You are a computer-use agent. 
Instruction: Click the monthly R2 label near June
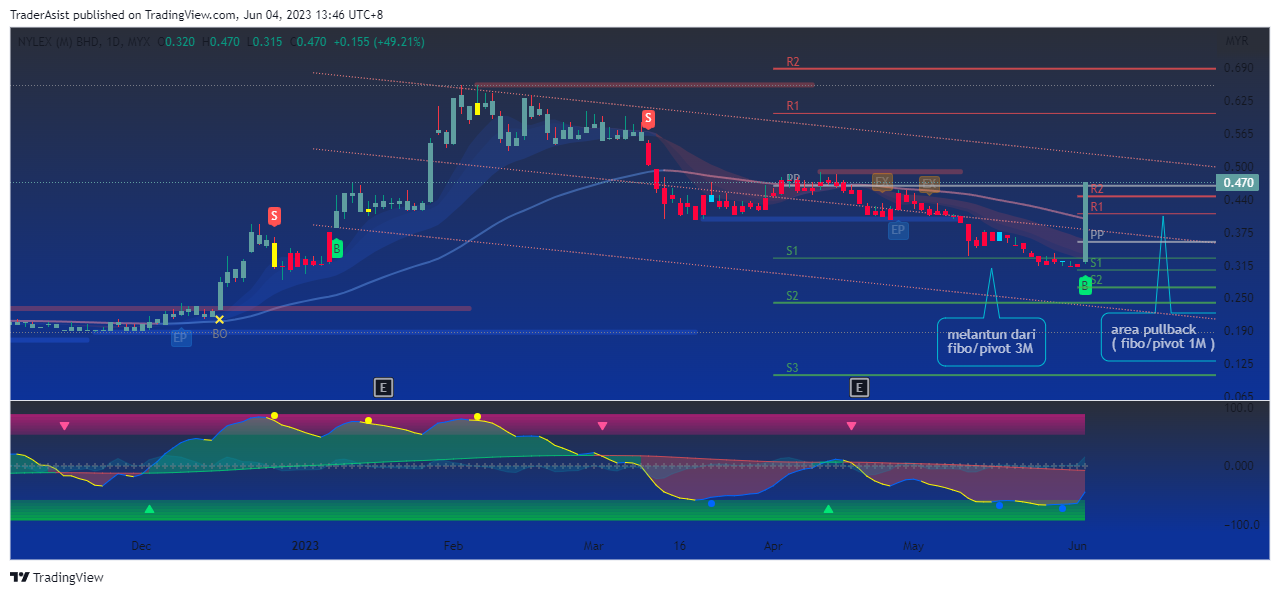pyautogui.click(x=1097, y=189)
